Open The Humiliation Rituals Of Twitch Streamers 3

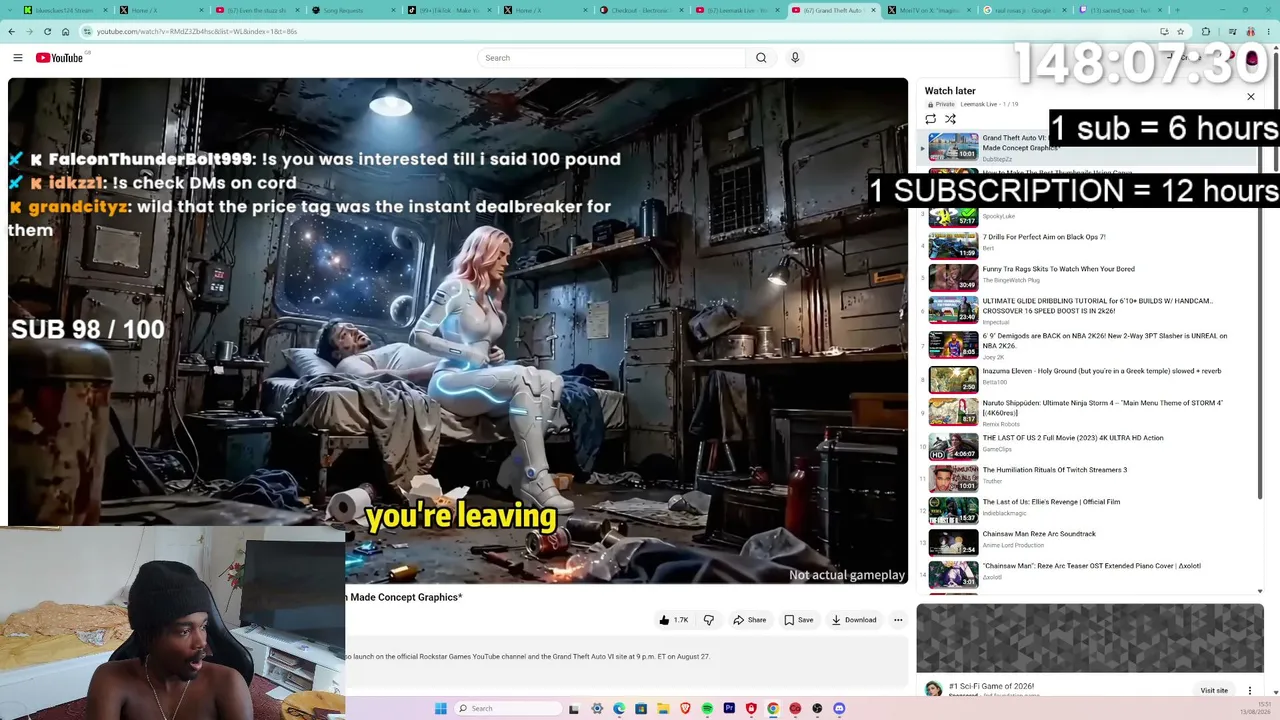coord(1054,470)
